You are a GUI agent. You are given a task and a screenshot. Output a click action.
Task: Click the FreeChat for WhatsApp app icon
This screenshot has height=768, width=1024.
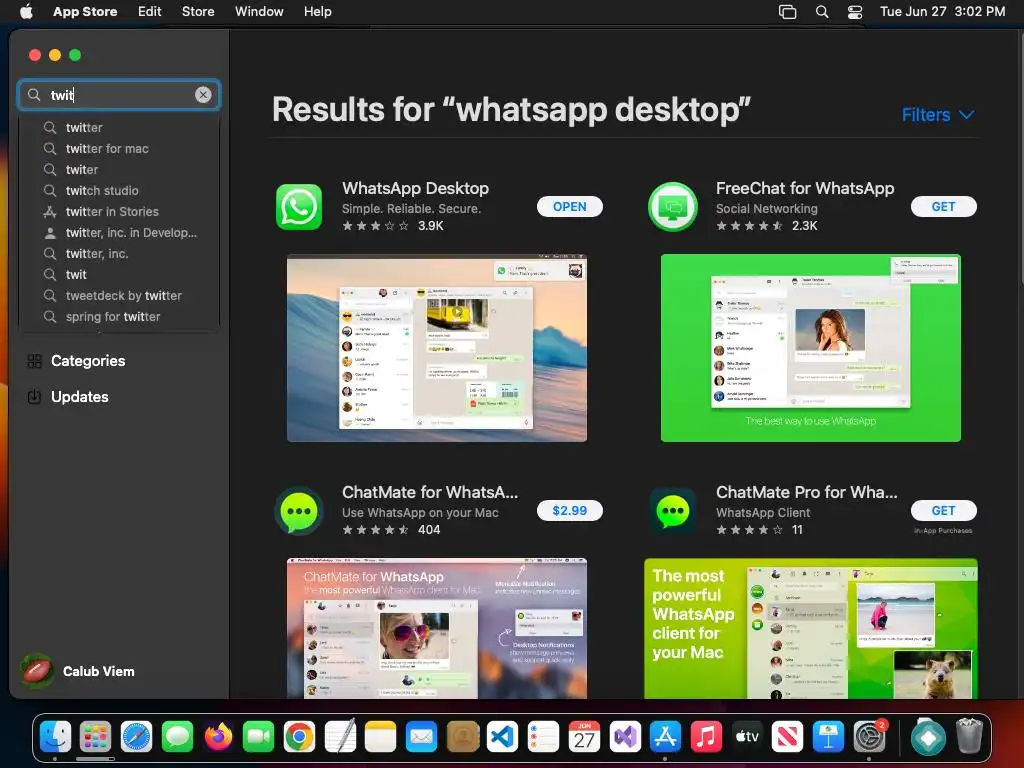coord(673,207)
